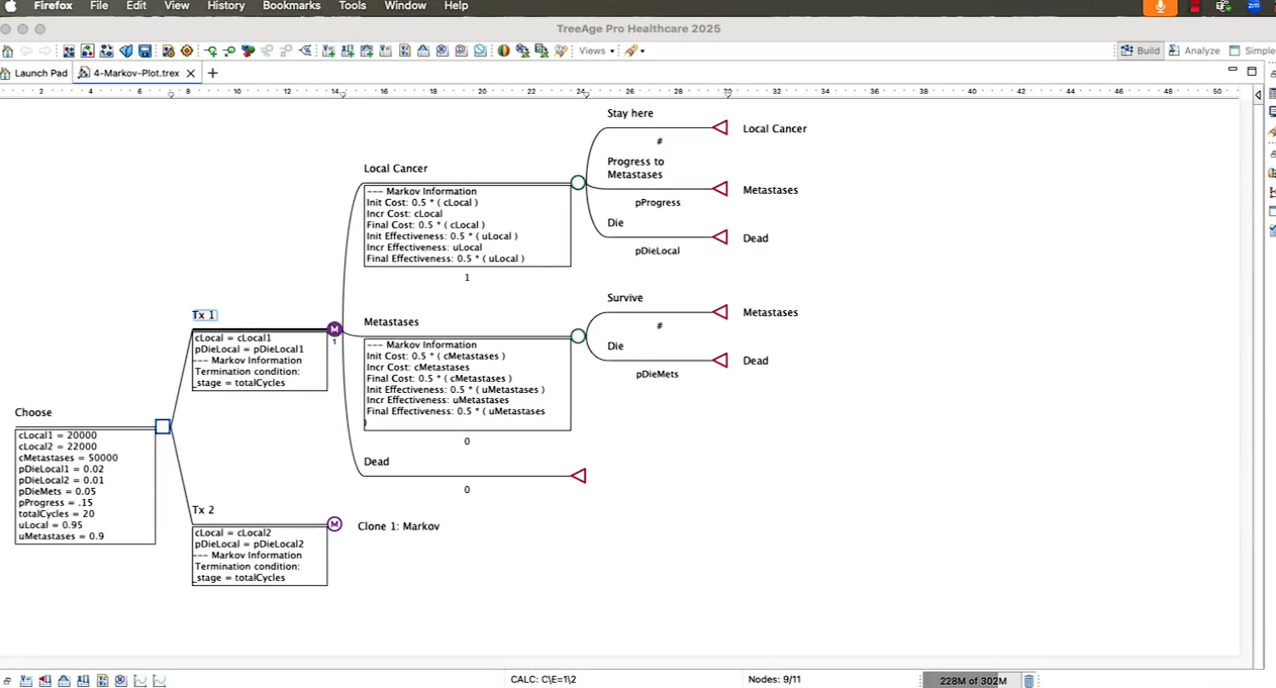This screenshot has width=1276, height=688.
Task: Select the blue Choose decision node square
Action: [x=163, y=427]
